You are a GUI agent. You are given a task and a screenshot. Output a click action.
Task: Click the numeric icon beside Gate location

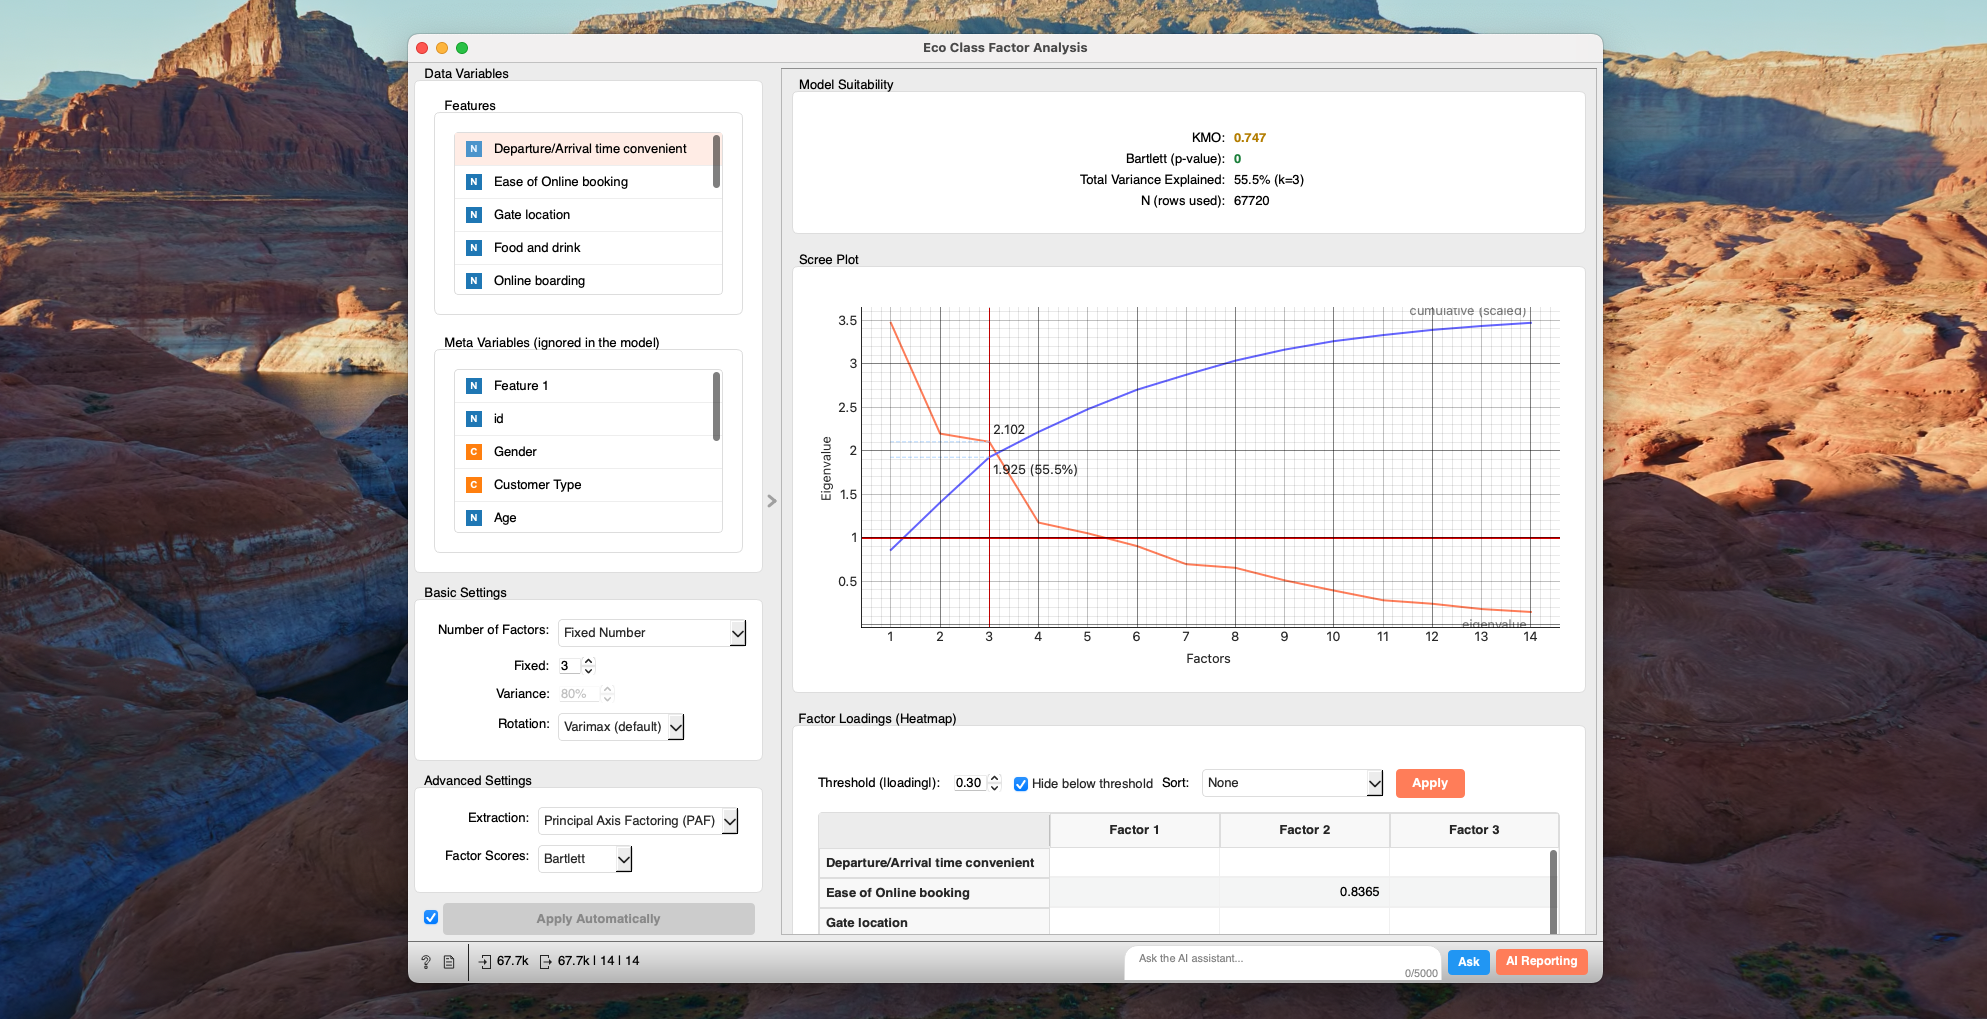pos(474,215)
